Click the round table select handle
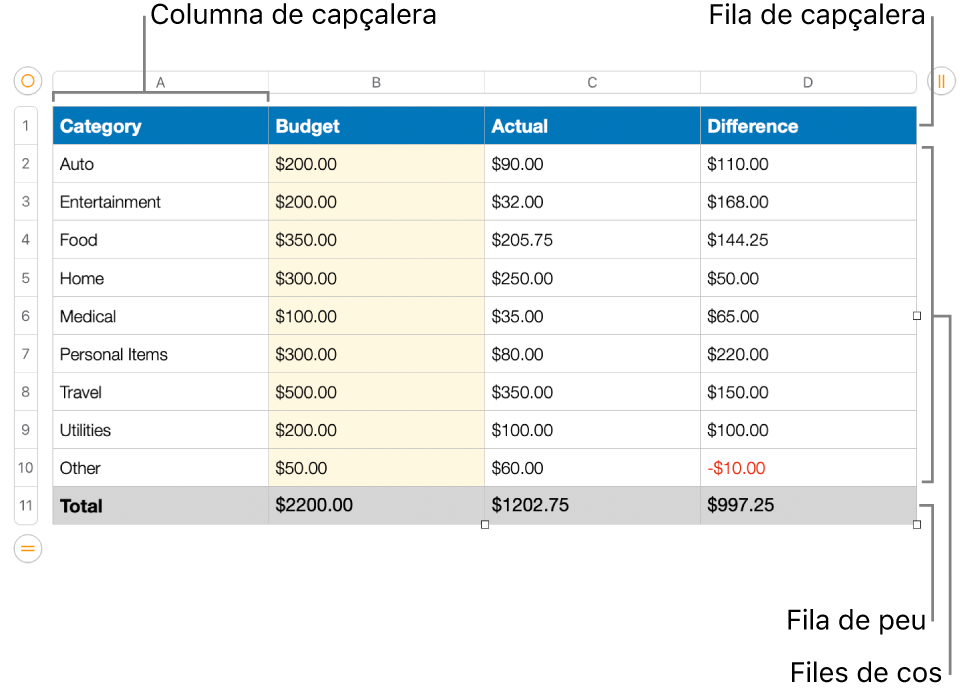The width and height of the screenshot is (968, 692). [28, 81]
